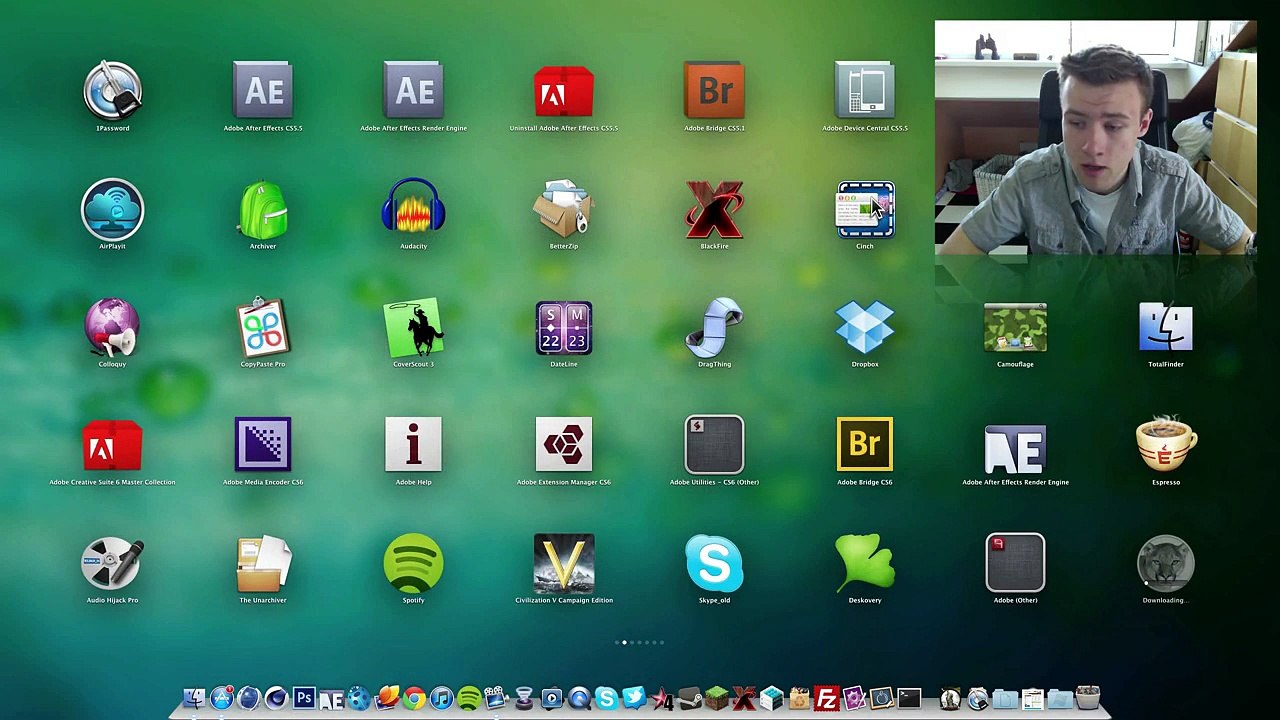Screen dimensions: 1280x720
Task: Open the Adobe Utilities – CS6 (Other) folder
Action: tap(714, 446)
